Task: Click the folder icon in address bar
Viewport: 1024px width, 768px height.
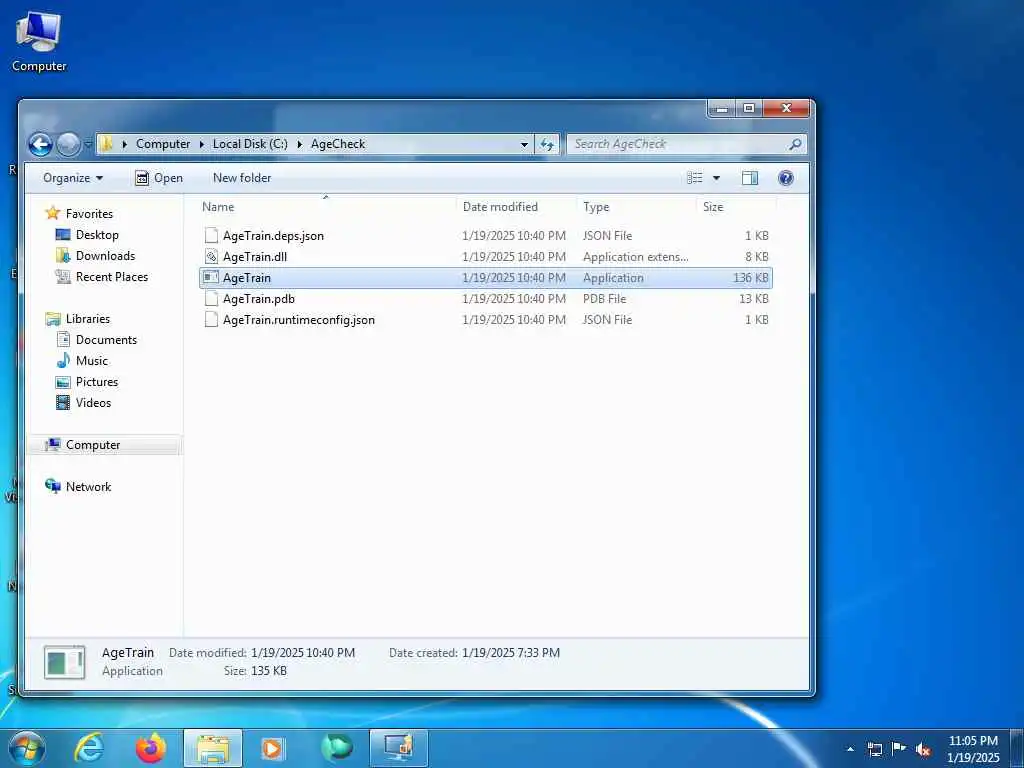Action: 106,144
